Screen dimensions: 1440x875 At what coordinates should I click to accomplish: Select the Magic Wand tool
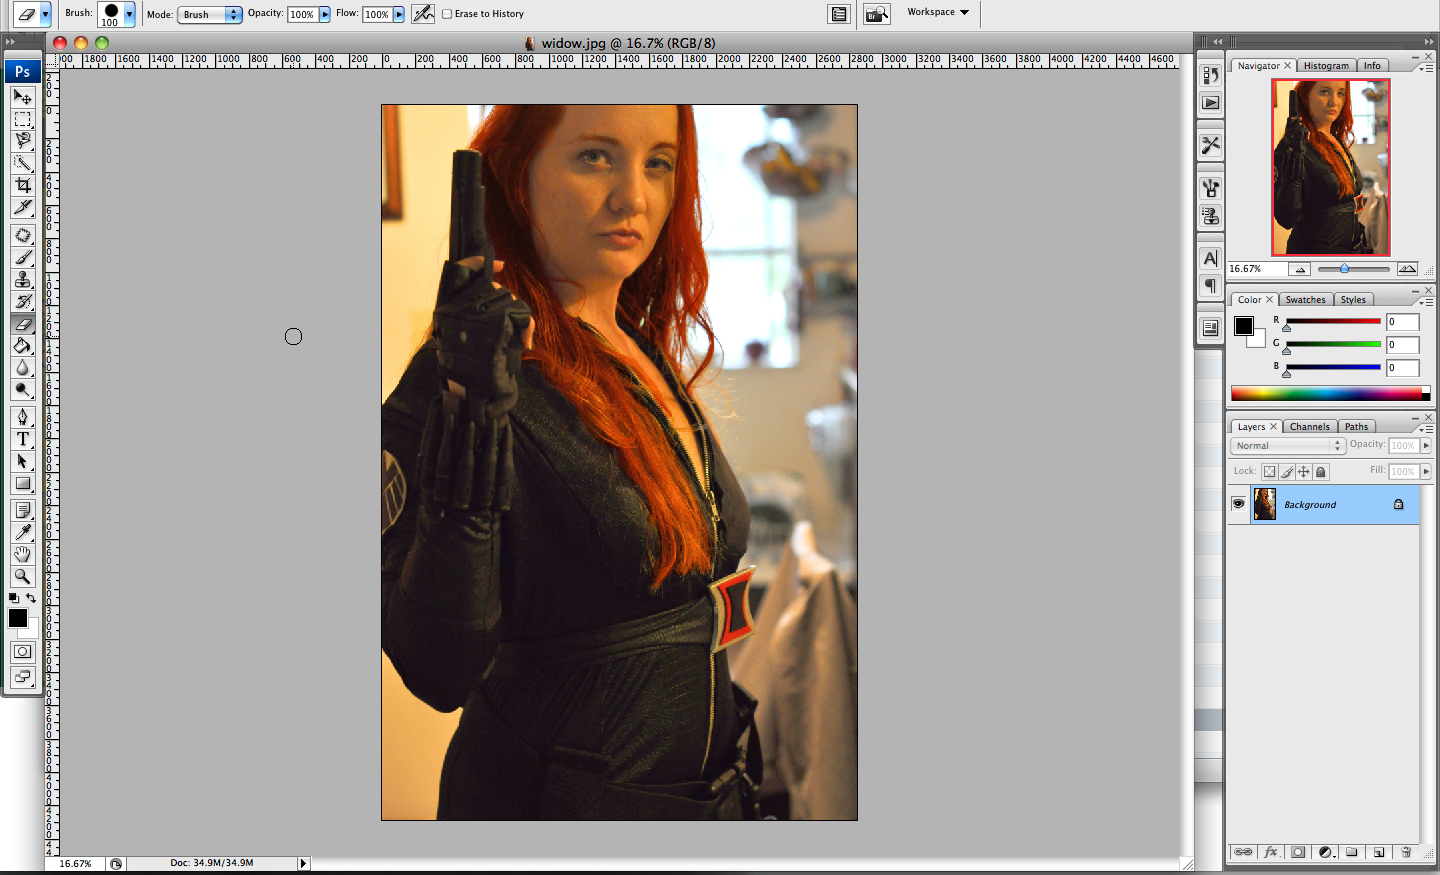point(22,163)
